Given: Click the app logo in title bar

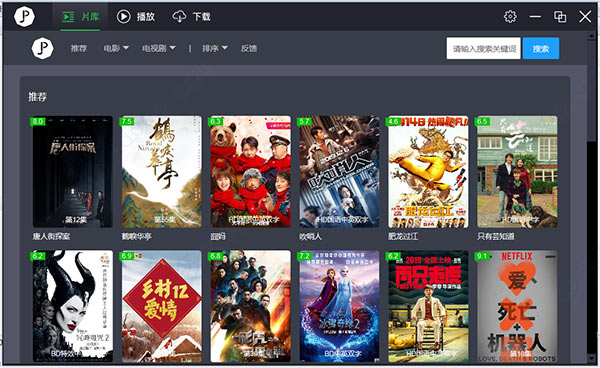Looking at the screenshot, I should 24,16.
